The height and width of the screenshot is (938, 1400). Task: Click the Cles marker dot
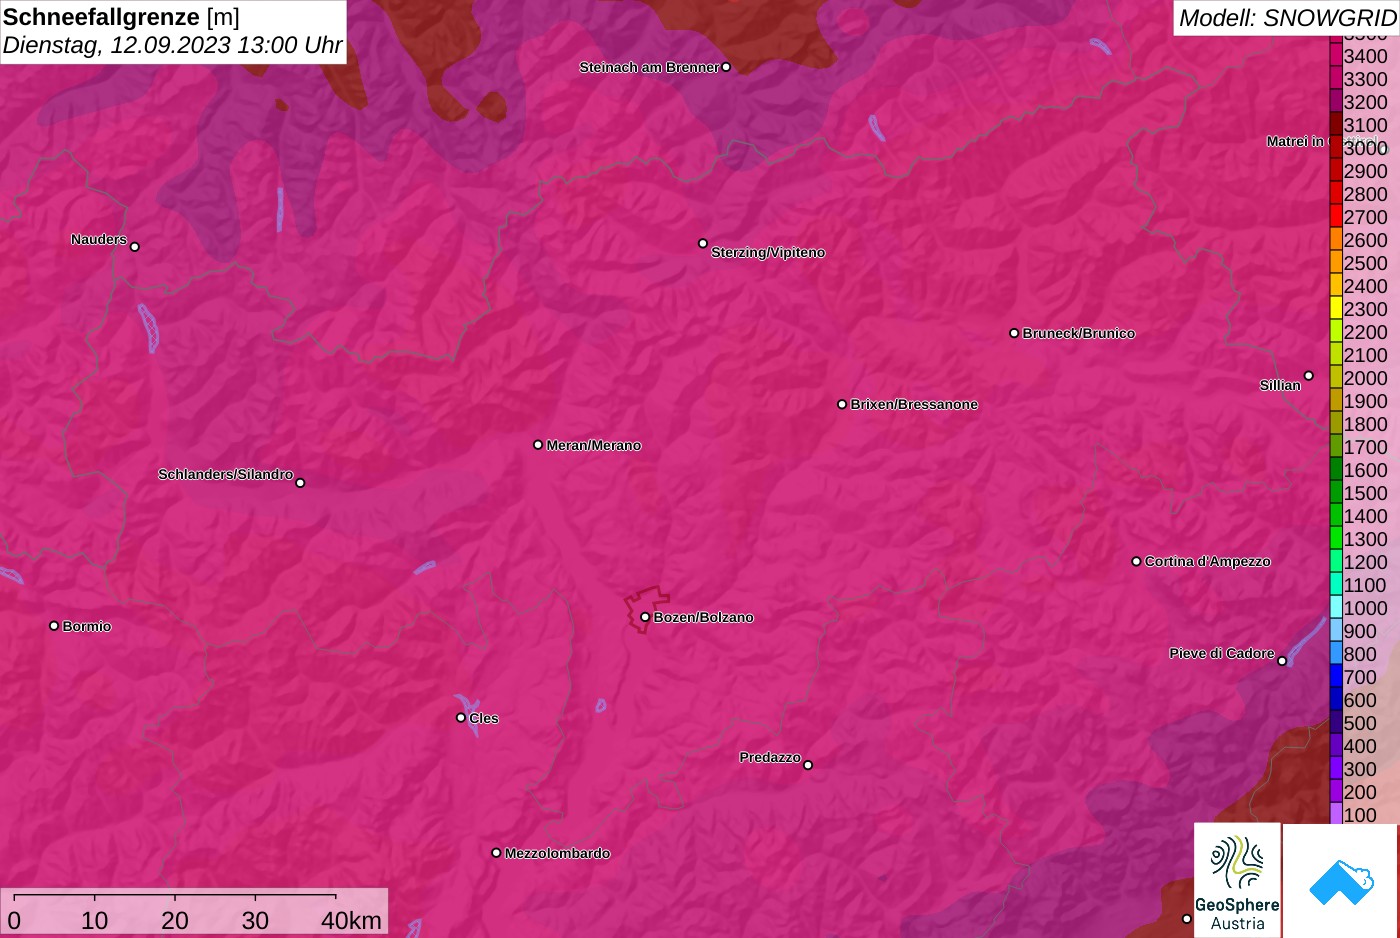click(x=461, y=717)
